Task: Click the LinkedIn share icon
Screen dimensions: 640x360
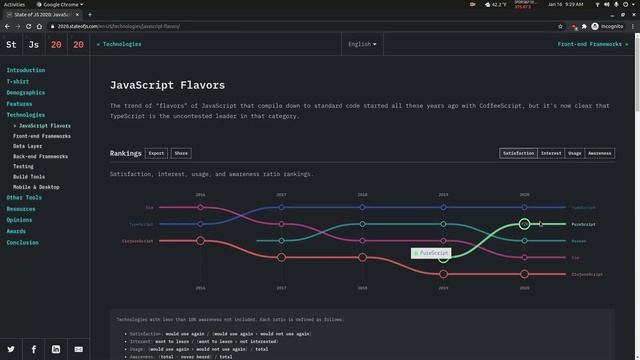Action: (56, 349)
